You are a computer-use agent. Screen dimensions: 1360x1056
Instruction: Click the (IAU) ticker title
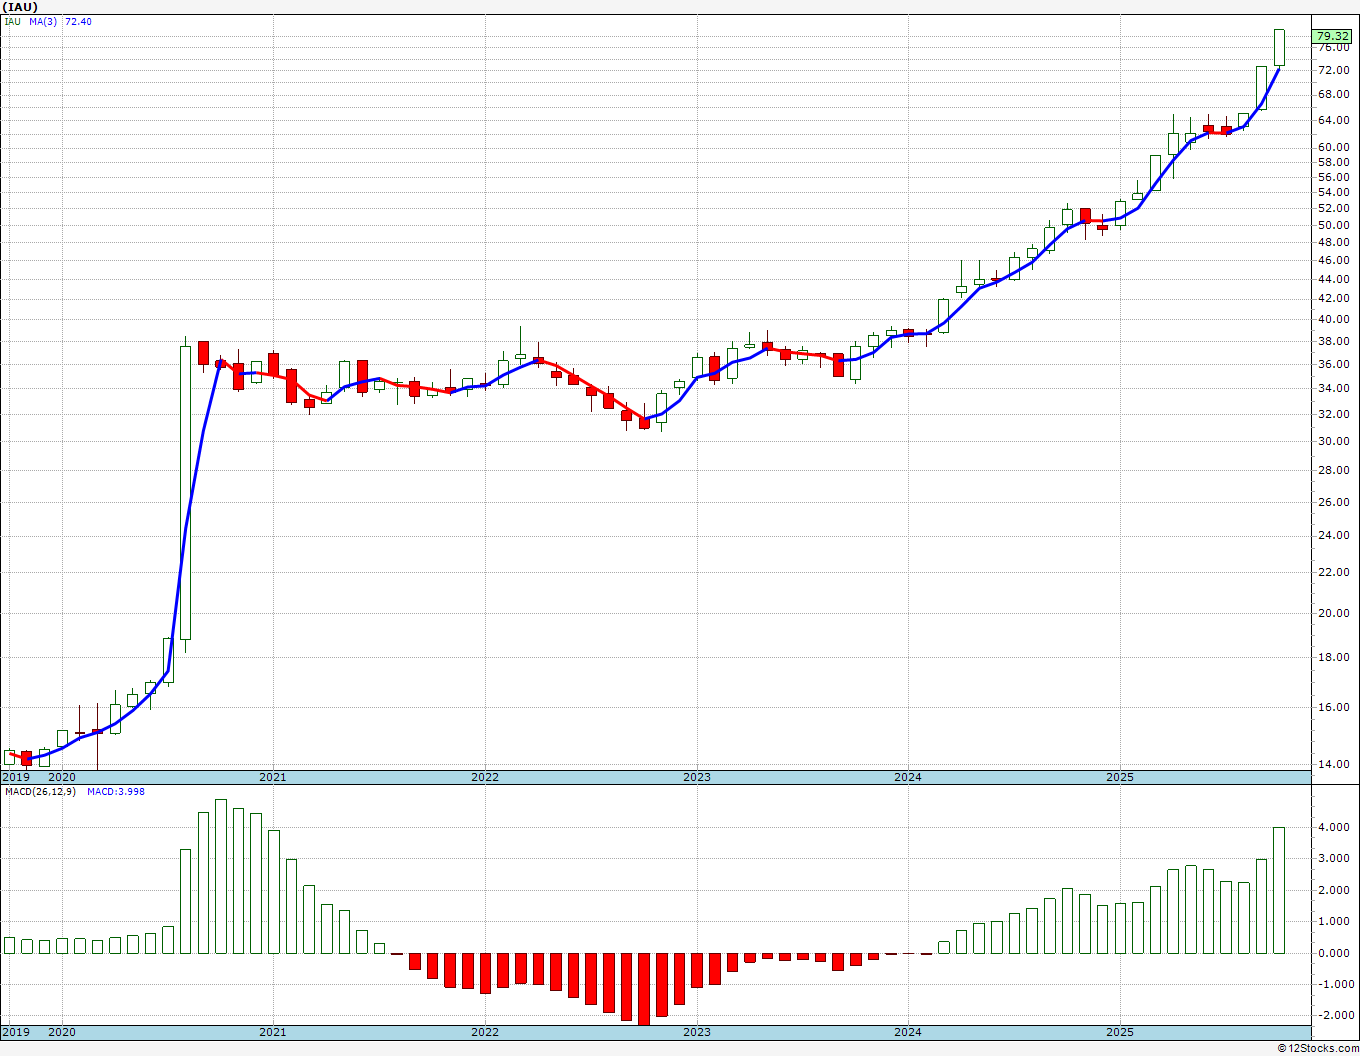[21, 7]
